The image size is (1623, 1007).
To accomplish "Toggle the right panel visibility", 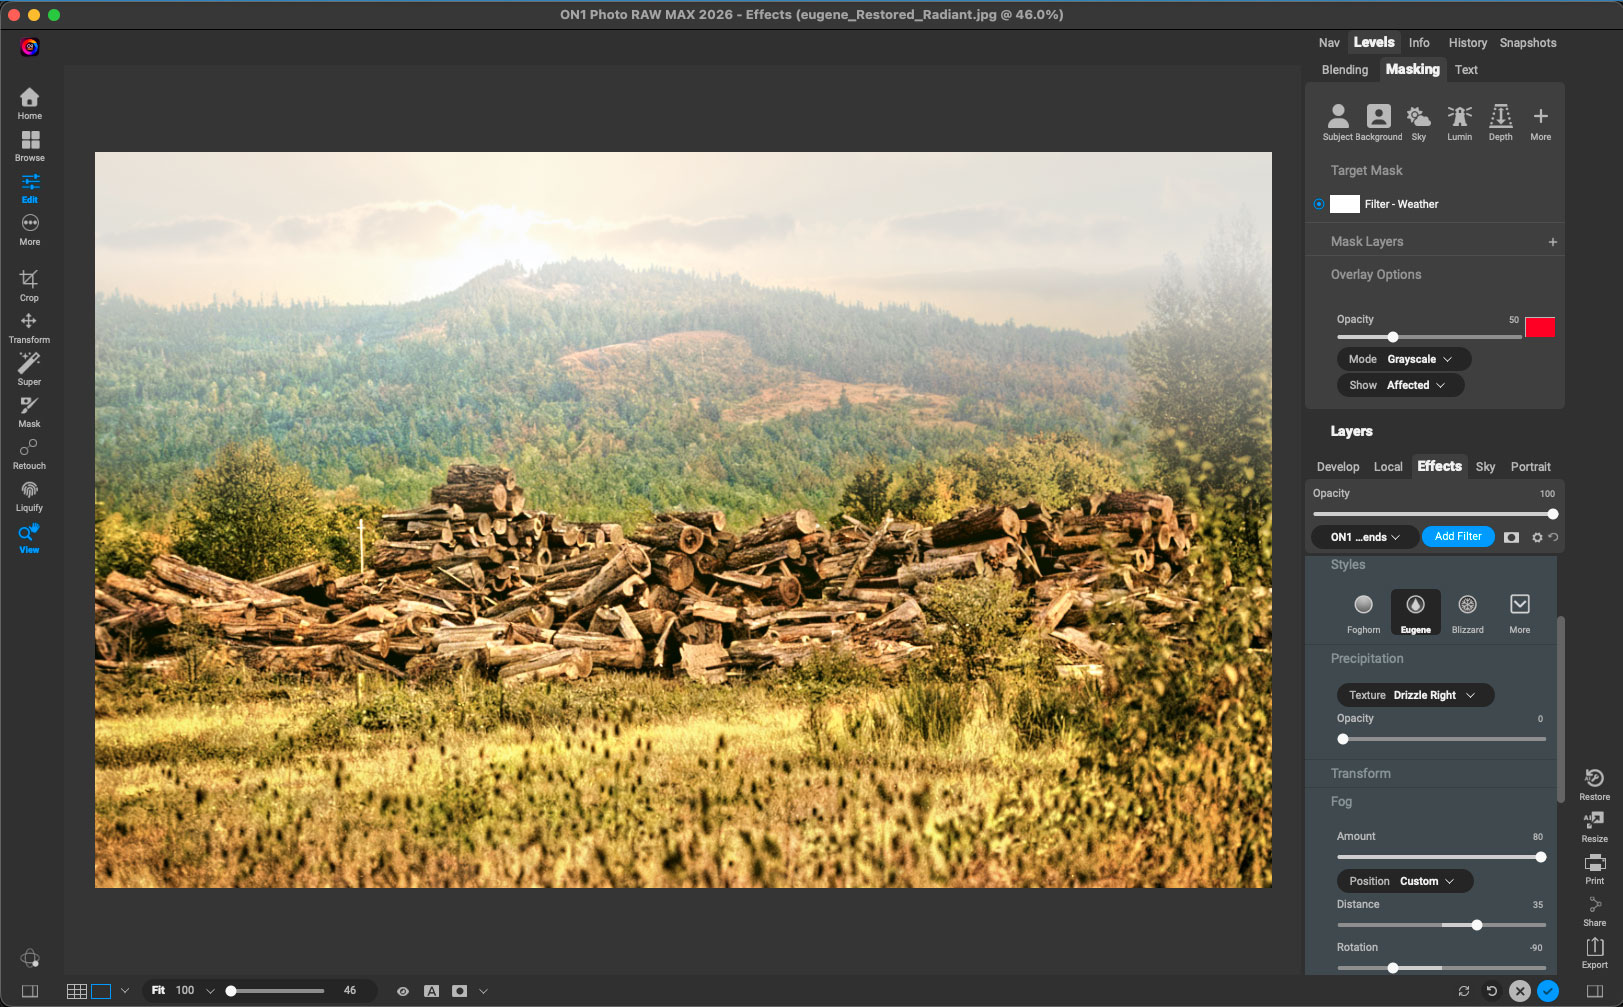I will (x=1595, y=991).
